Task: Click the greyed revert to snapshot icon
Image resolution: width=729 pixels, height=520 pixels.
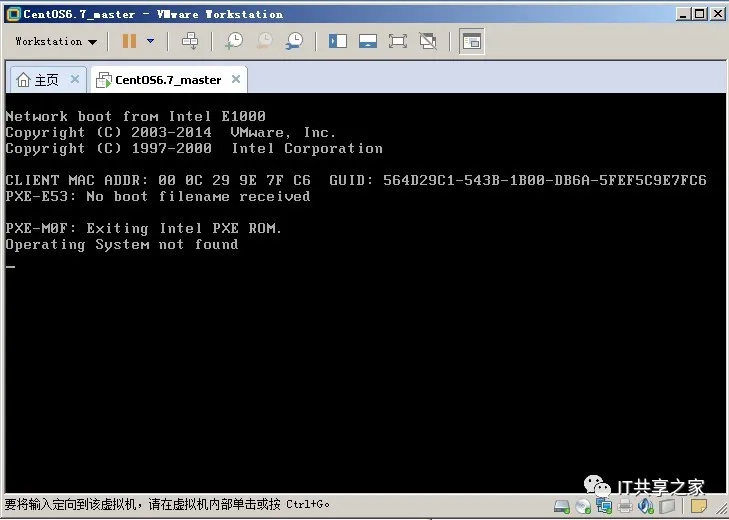Action: (x=265, y=41)
